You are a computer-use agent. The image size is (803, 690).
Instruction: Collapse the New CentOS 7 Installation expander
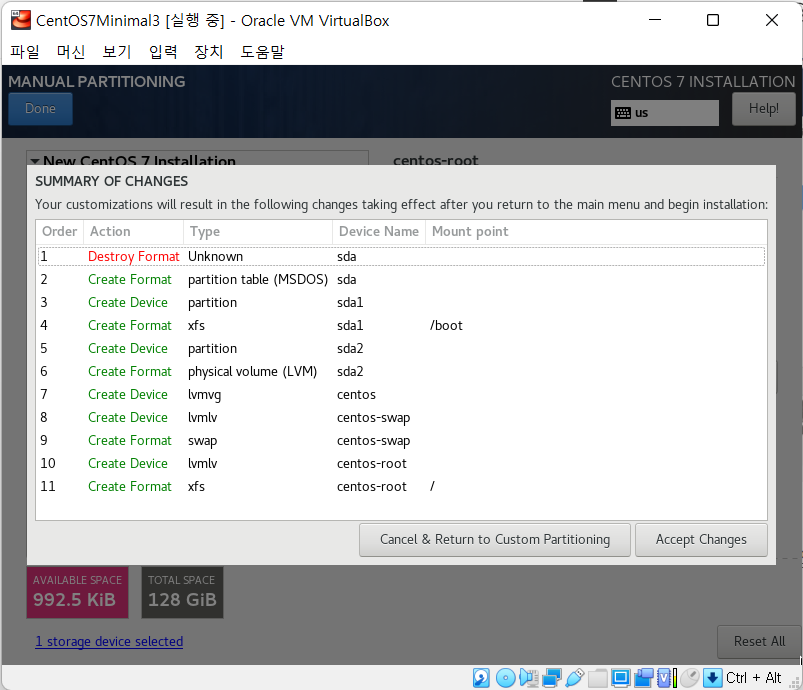(35, 161)
